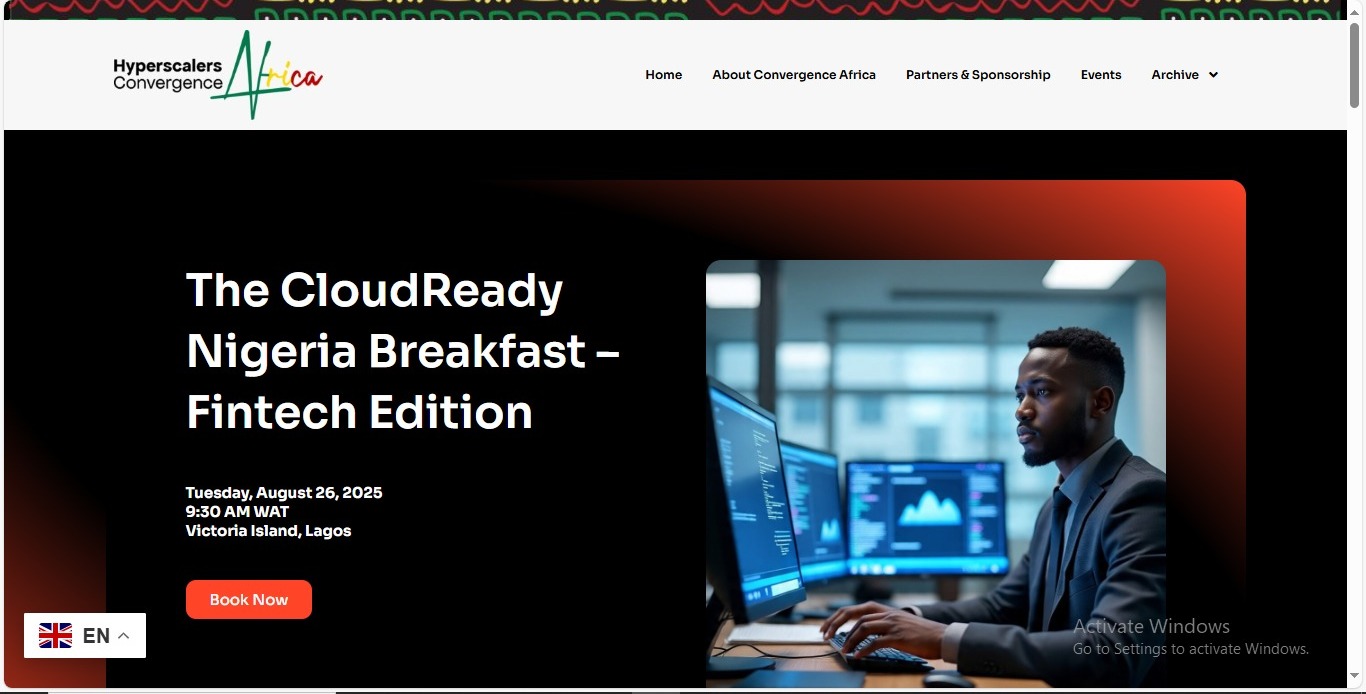Collapse the EN selector using its chevron
The height and width of the screenshot is (694, 1366).
(x=123, y=634)
